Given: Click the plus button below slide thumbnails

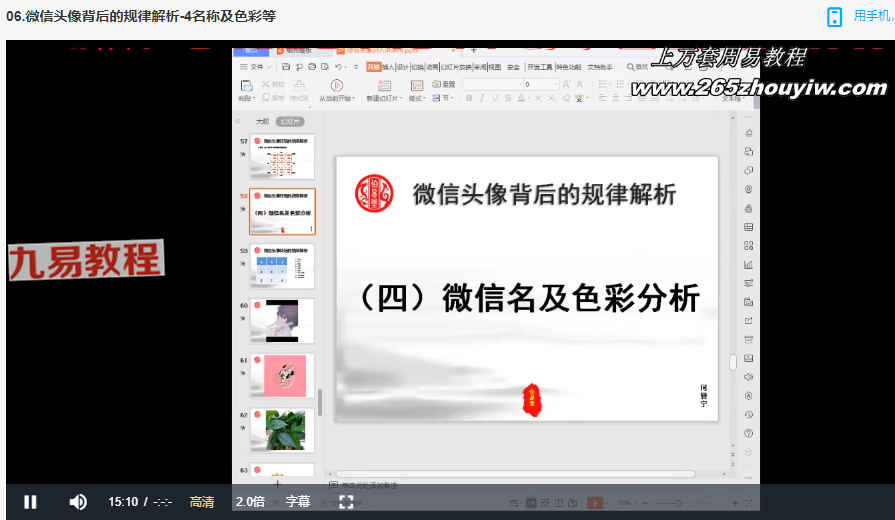Looking at the screenshot, I should point(277,484).
